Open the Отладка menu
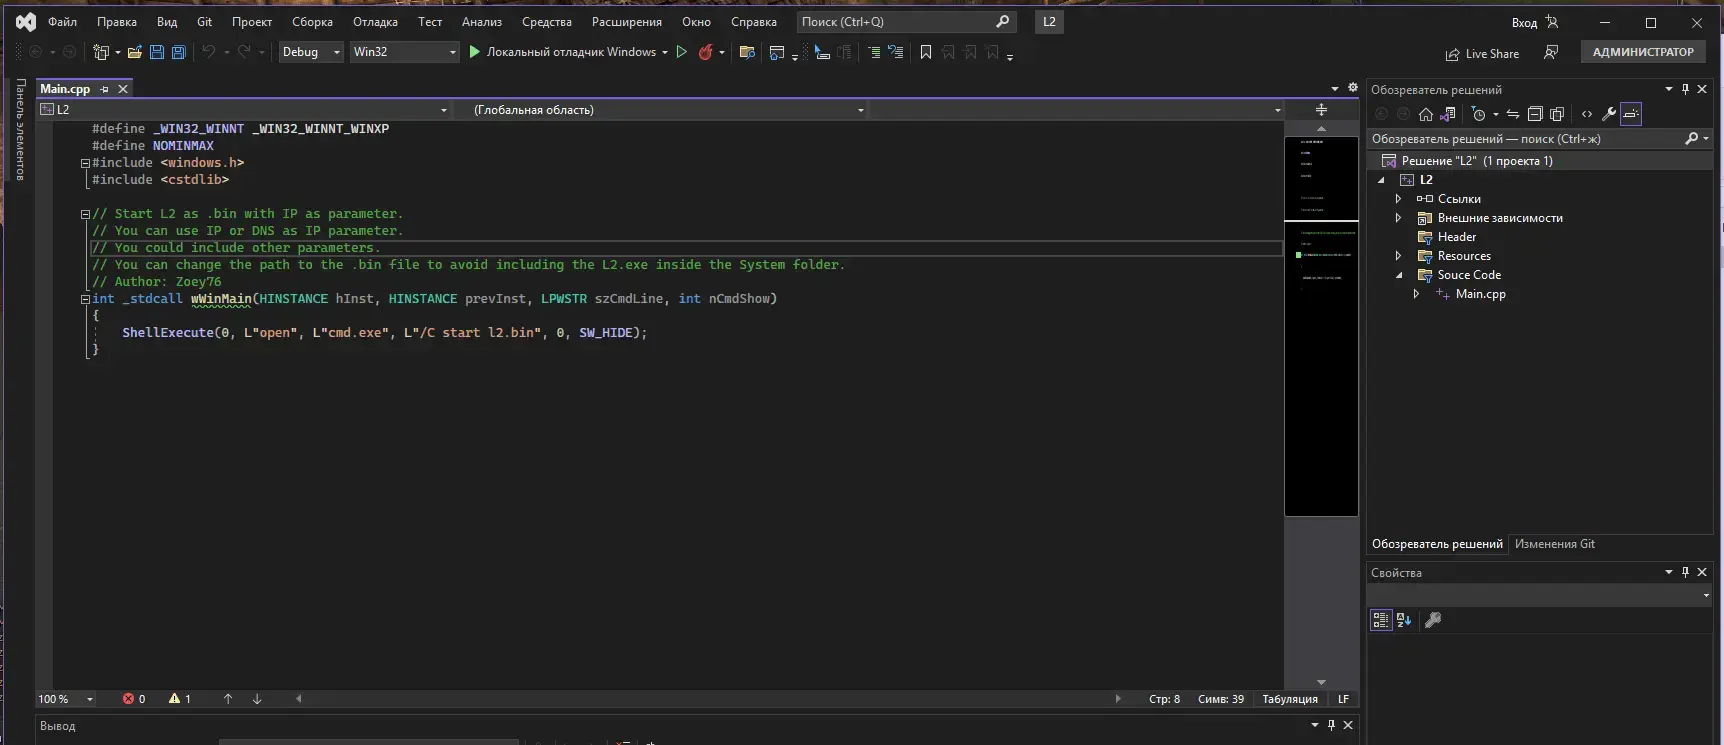Image resolution: width=1724 pixels, height=745 pixels. (375, 22)
